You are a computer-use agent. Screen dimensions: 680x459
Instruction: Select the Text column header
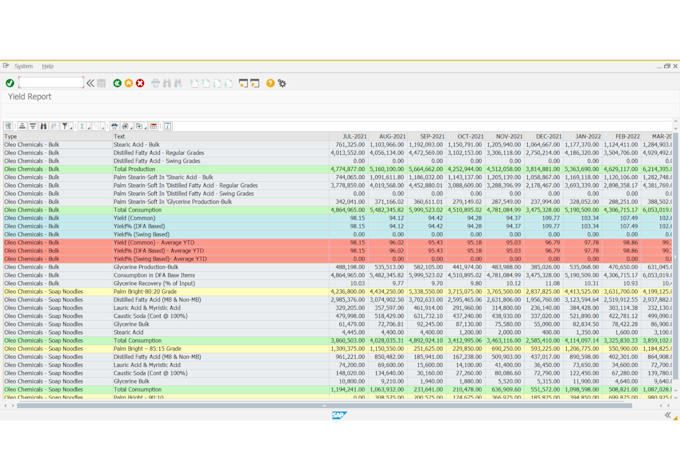point(220,136)
